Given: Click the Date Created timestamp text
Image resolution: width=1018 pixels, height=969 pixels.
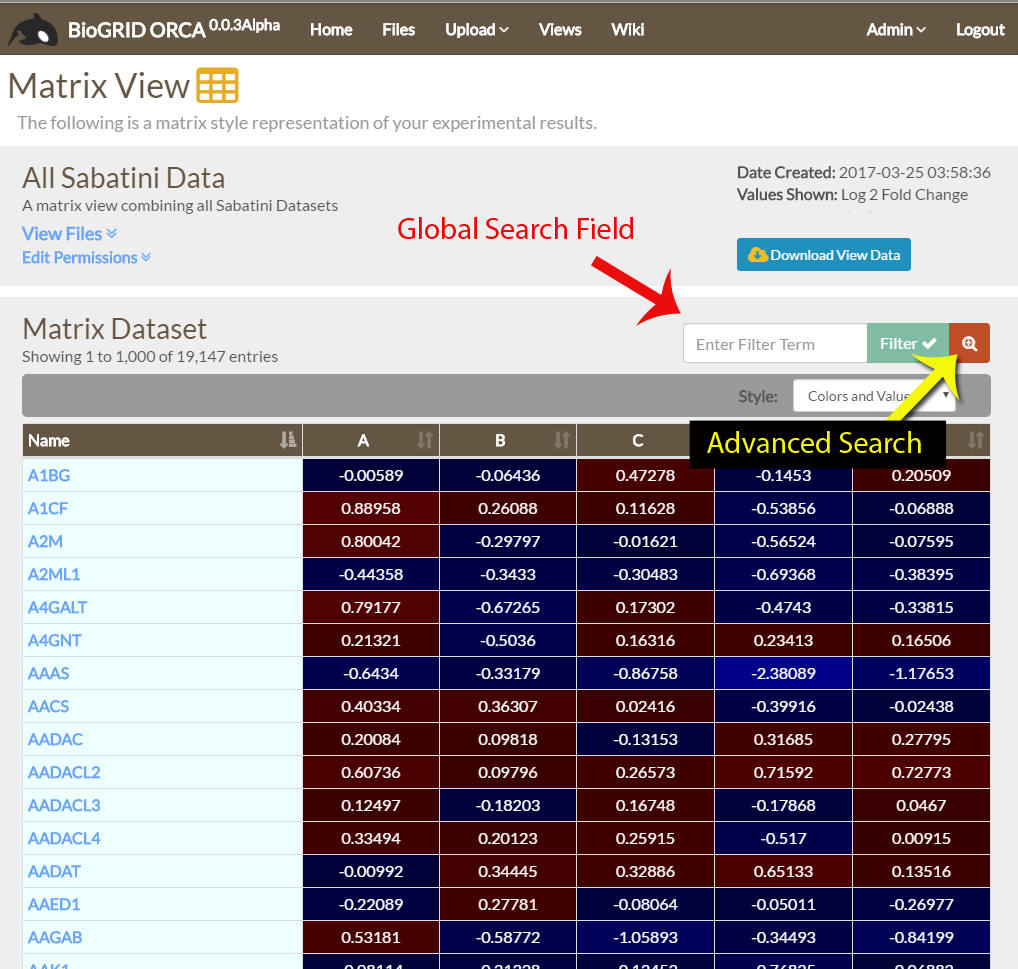Looking at the screenshot, I should pos(915,172).
